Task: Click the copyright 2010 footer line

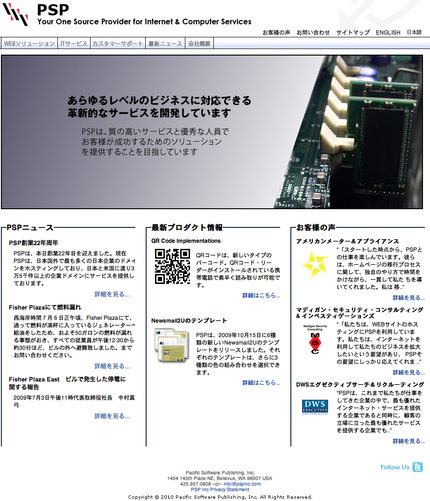Action: point(220,497)
